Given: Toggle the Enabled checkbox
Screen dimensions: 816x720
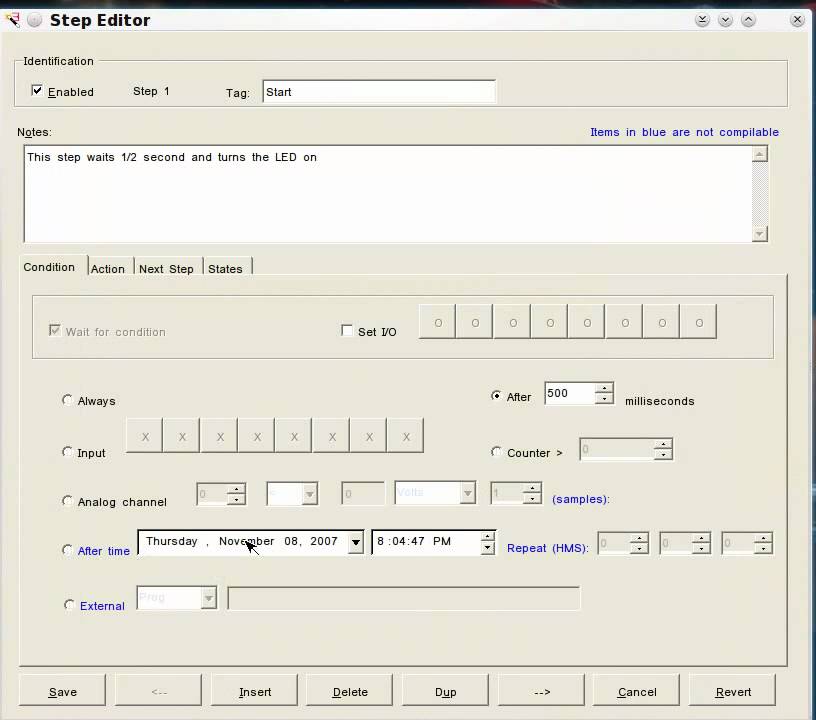Looking at the screenshot, I should click(36, 91).
